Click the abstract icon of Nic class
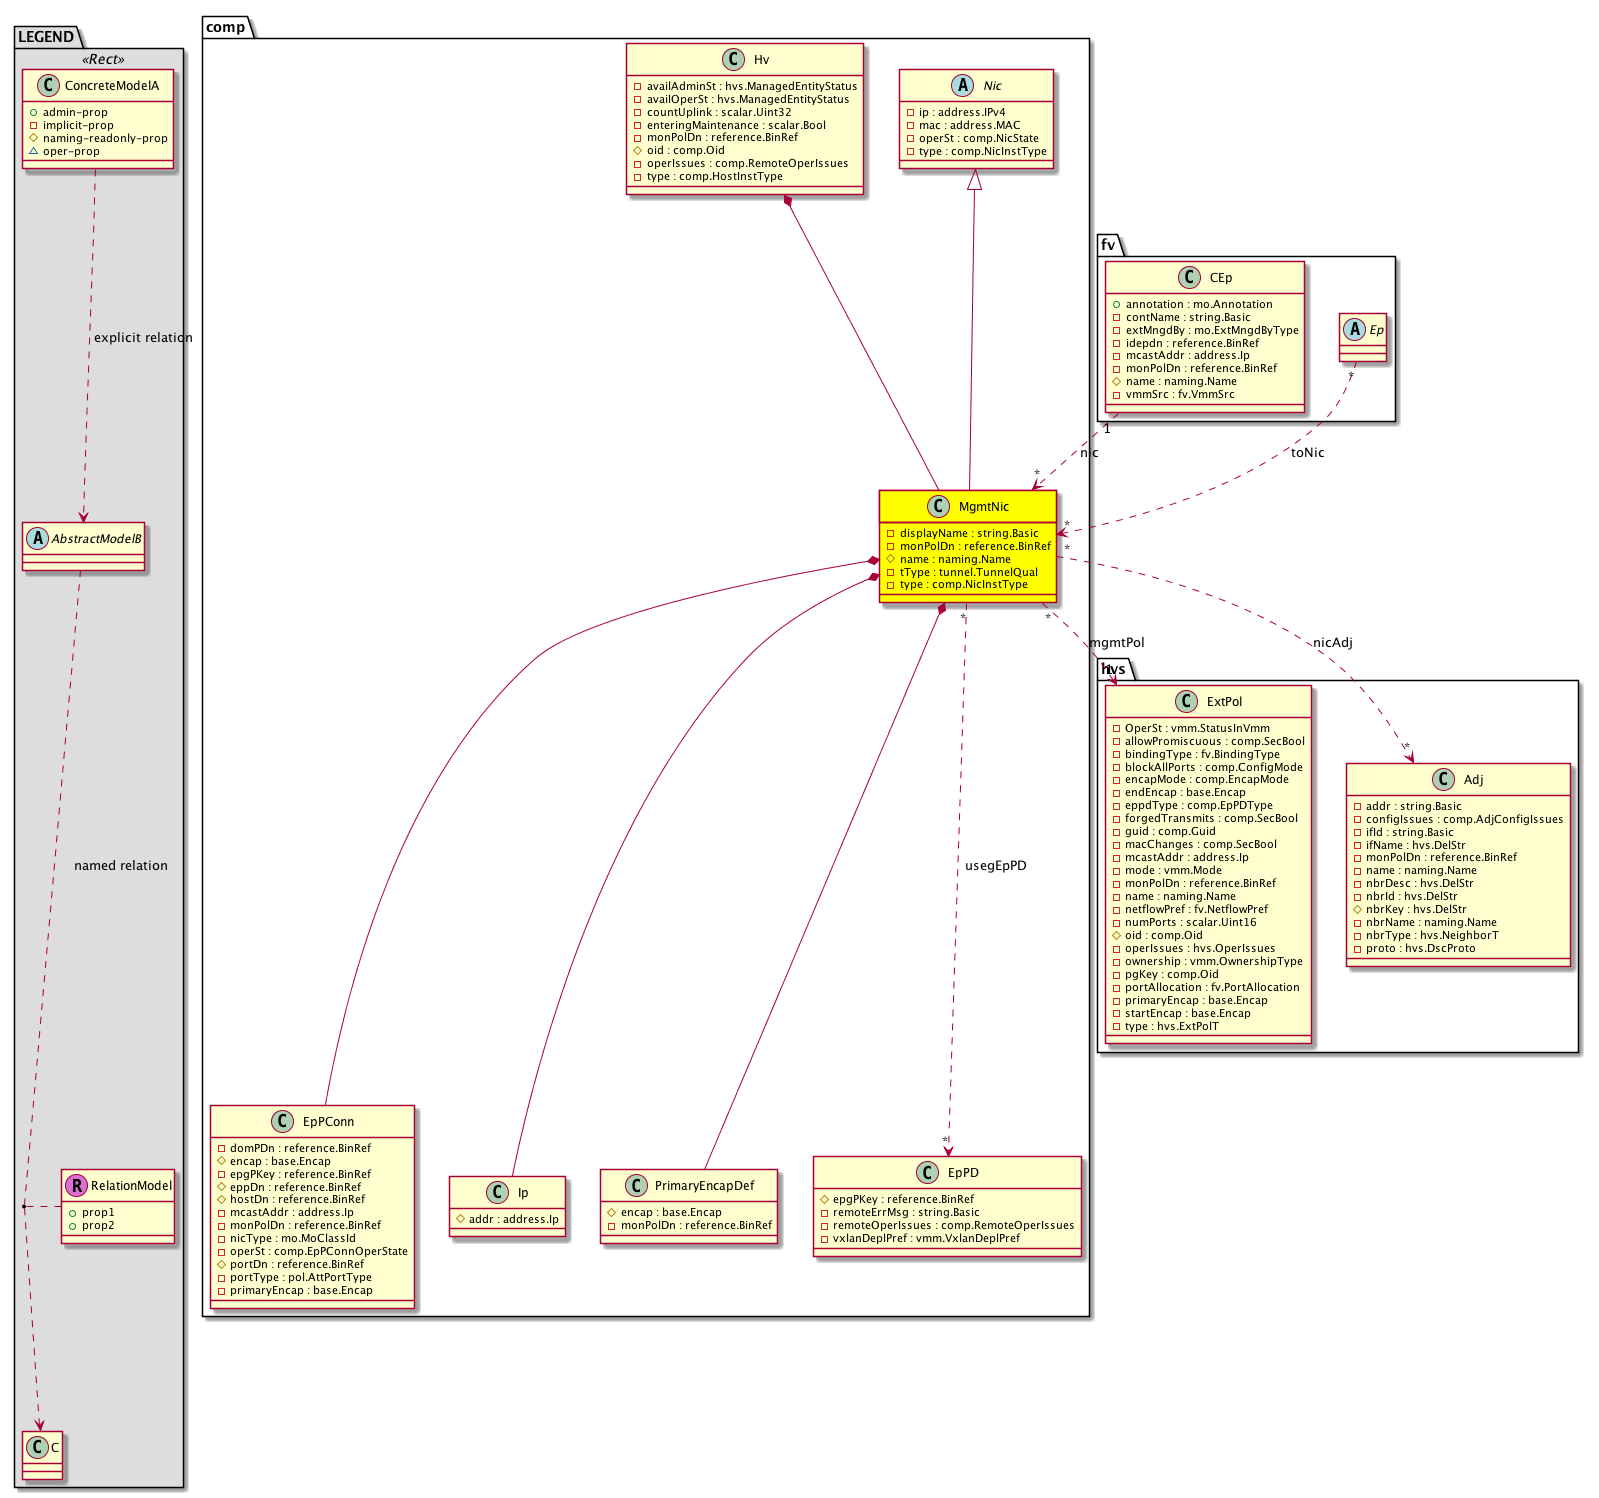 coord(963,85)
